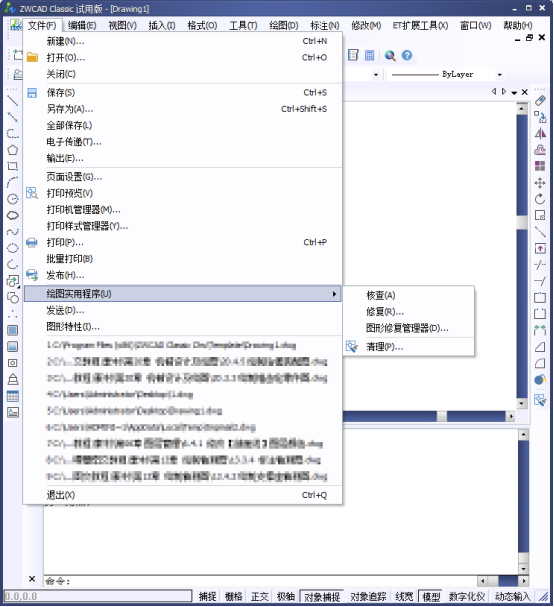Screen dimensions: 554x607
Task: Select the Arc draw tool
Action: (13, 183)
